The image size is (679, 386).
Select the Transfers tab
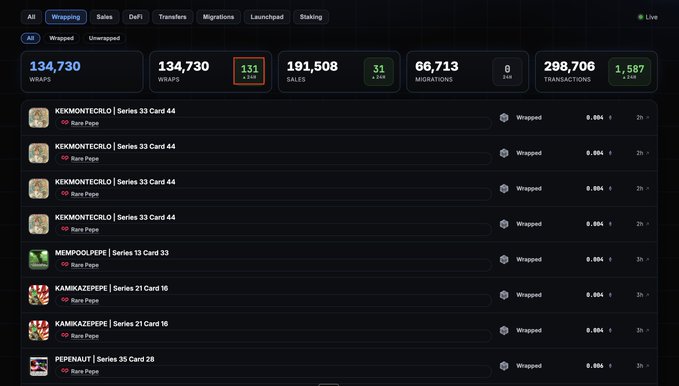[172, 17]
